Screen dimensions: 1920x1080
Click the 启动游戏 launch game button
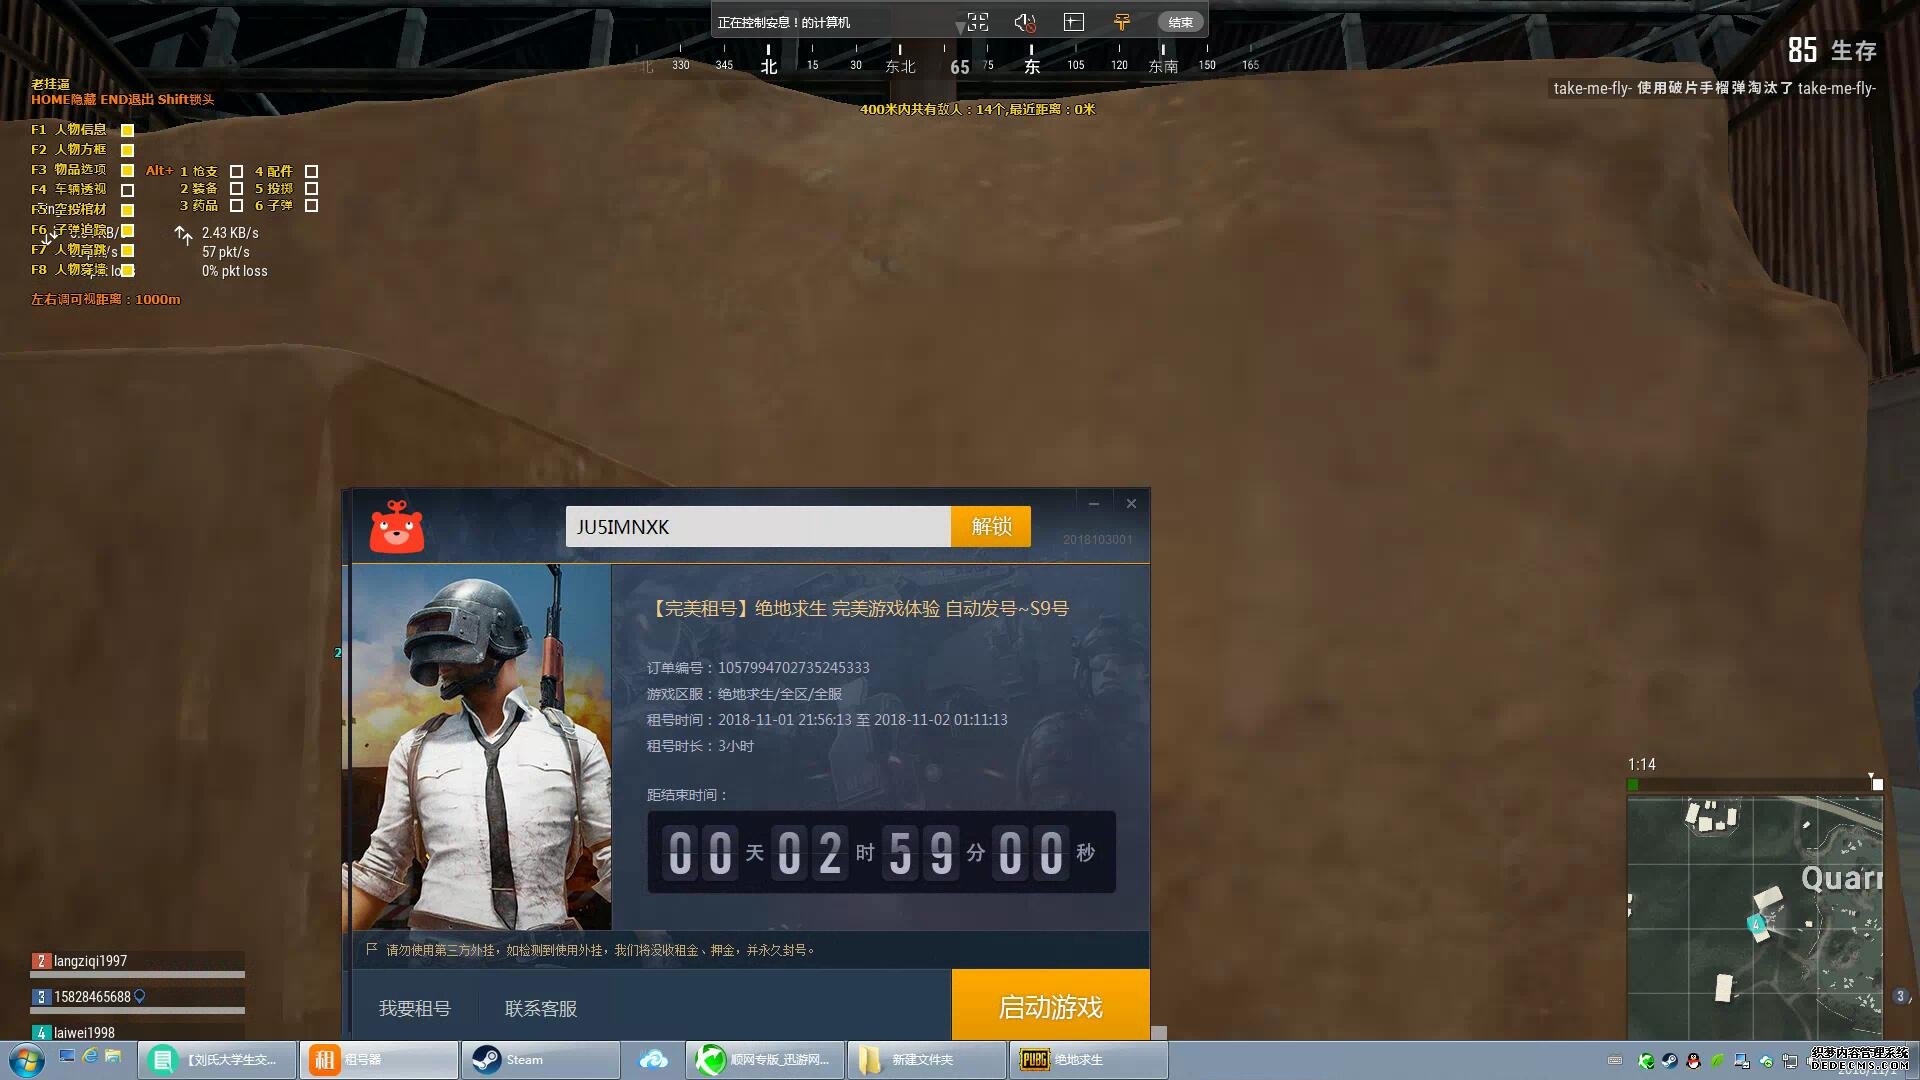1050,1006
